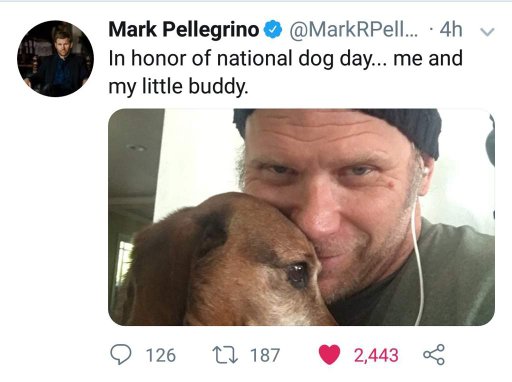This screenshot has height=382, width=512.
Task: Click the retweet count 187
Action: click(x=265, y=355)
